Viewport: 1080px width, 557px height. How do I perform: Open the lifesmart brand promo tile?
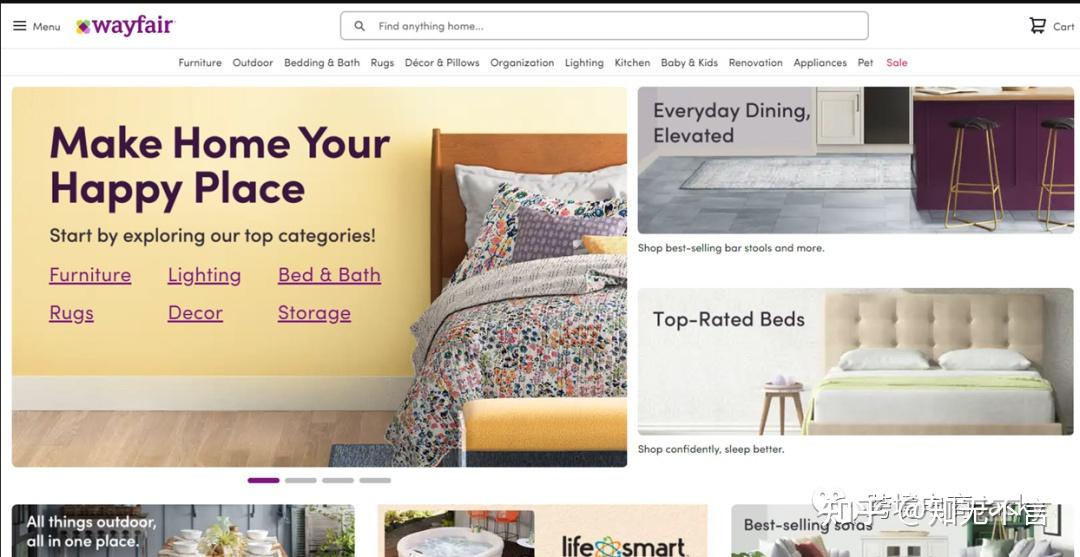[x=542, y=531]
